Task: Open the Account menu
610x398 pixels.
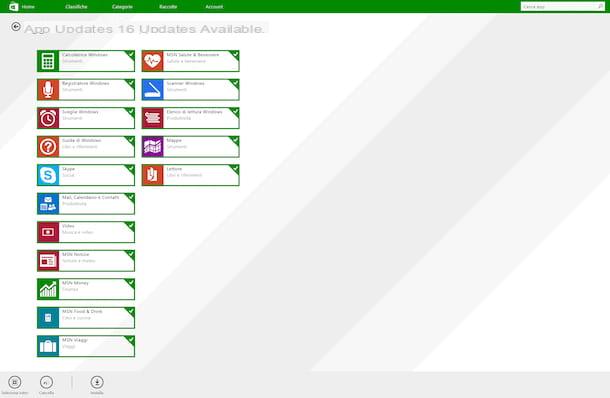Action: (x=214, y=7)
